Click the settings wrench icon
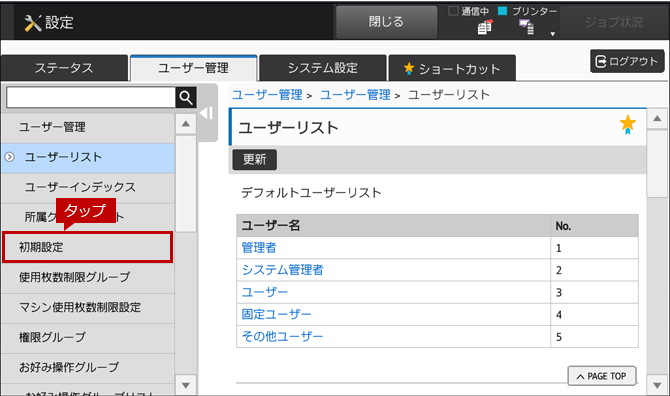Screen dimensions: 670x396 pyautogui.click(x=32, y=23)
